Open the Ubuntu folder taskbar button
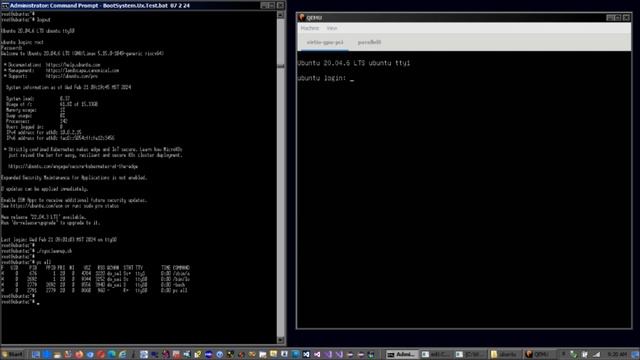This screenshot has width=640, height=360. pos(504,354)
